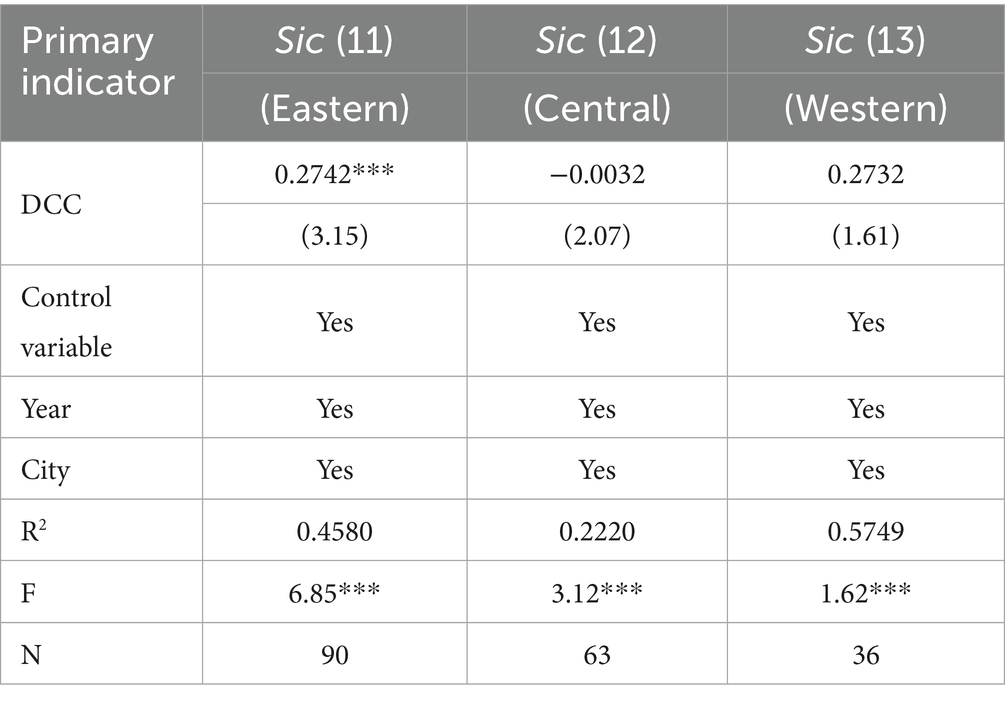Click the sample size cell 36

(865, 653)
